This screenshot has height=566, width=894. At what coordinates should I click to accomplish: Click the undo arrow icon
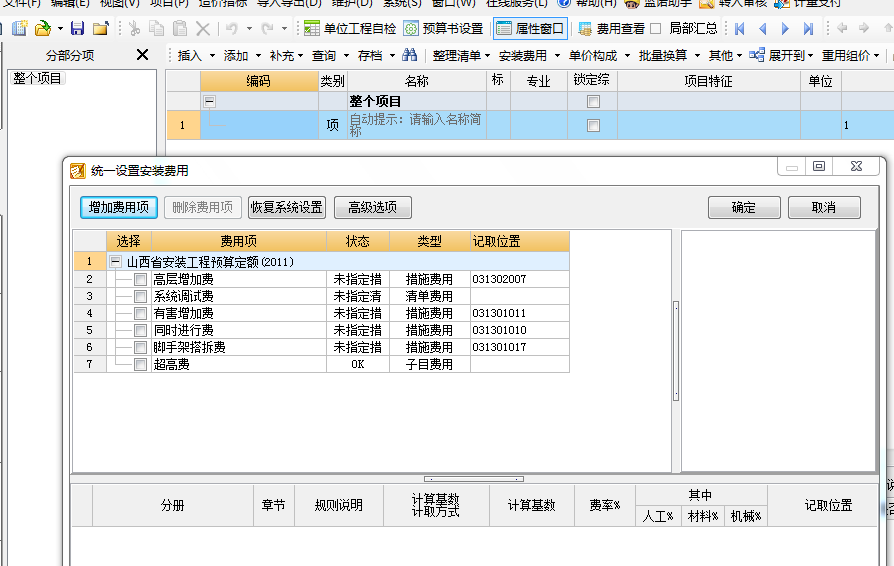231,28
